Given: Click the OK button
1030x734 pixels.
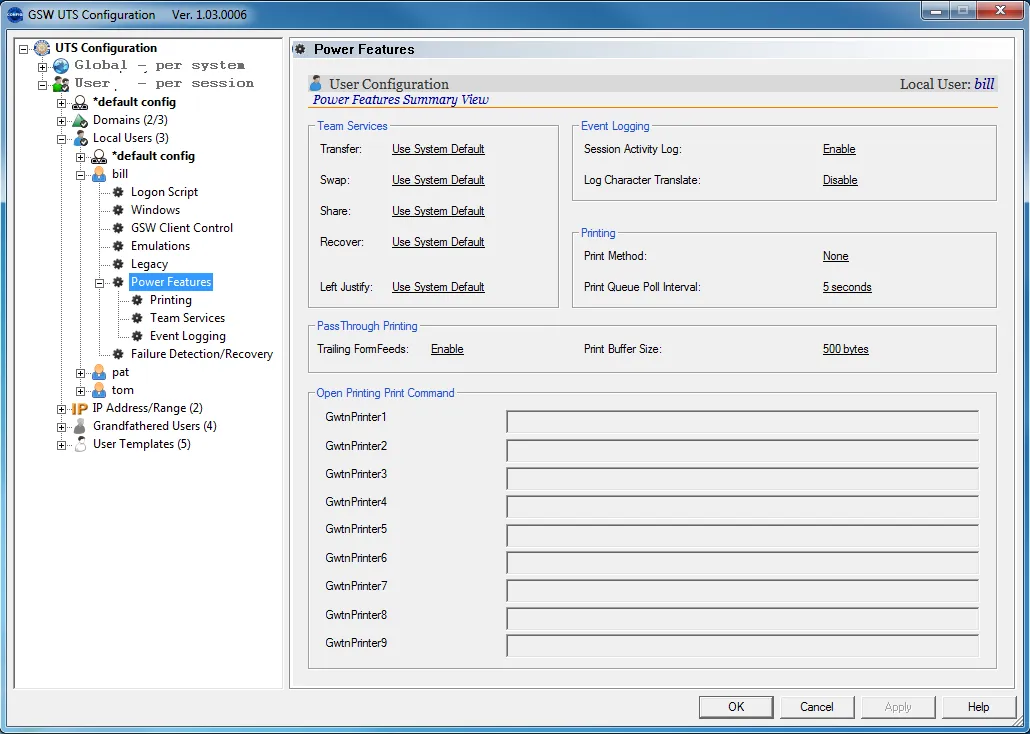Looking at the screenshot, I should 736,707.
